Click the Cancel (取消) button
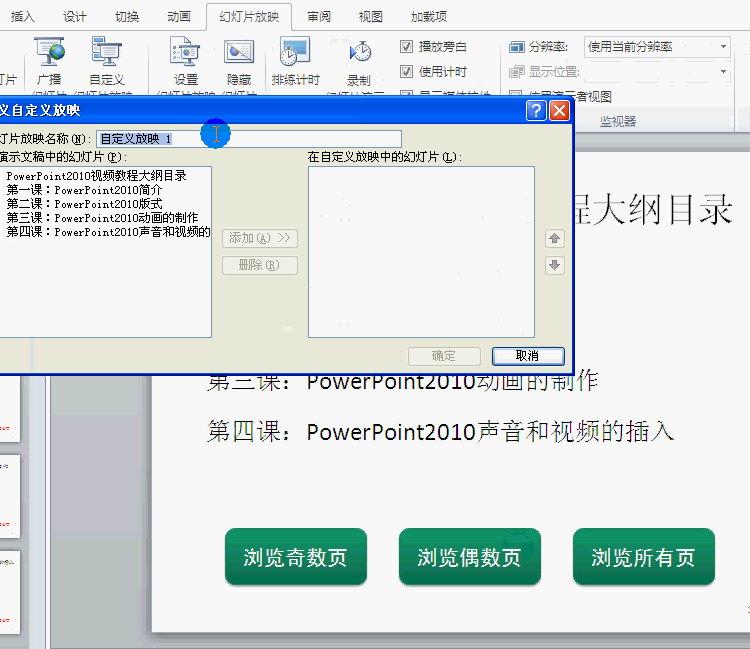The height and width of the screenshot is (649, 750). (528, 356)
